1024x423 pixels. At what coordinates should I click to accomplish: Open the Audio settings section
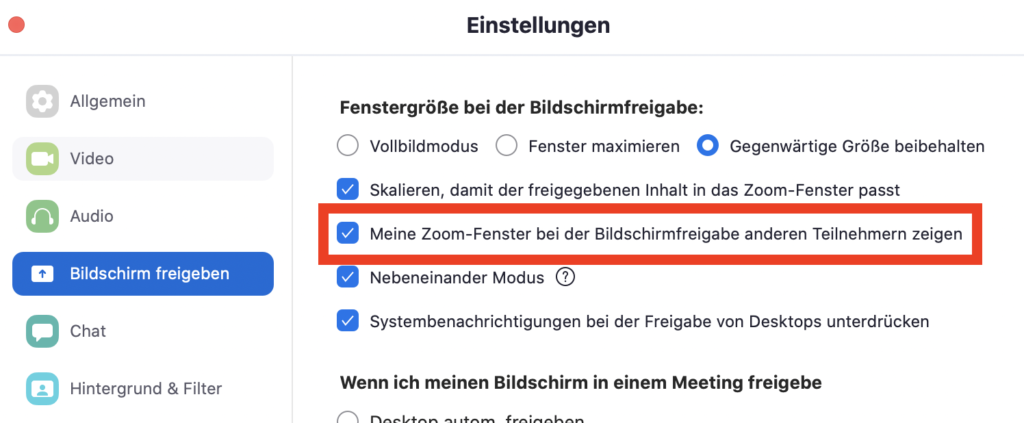[143, 216]
